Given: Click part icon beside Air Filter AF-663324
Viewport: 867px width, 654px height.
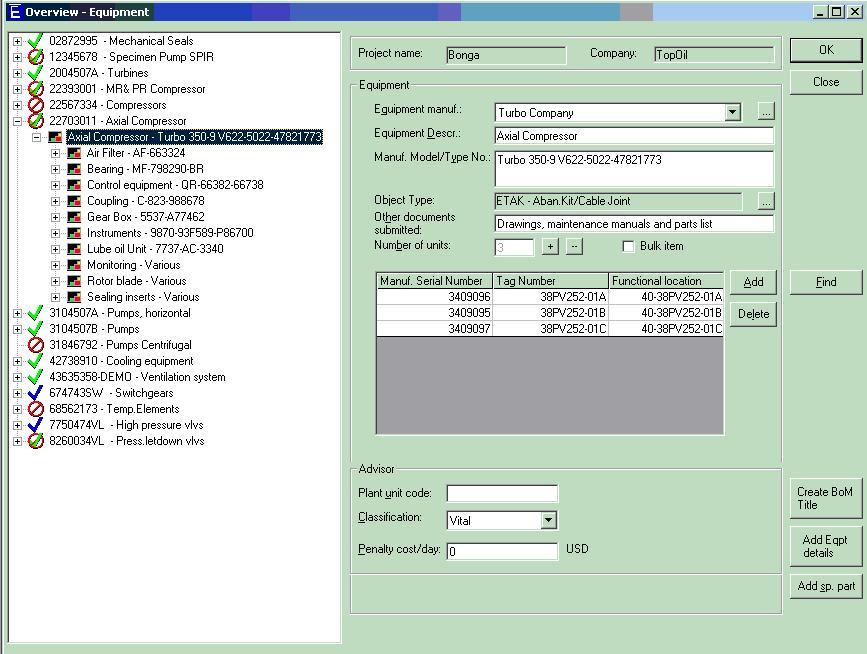Looking at the screenshot, I should click(x=74, y=153).
